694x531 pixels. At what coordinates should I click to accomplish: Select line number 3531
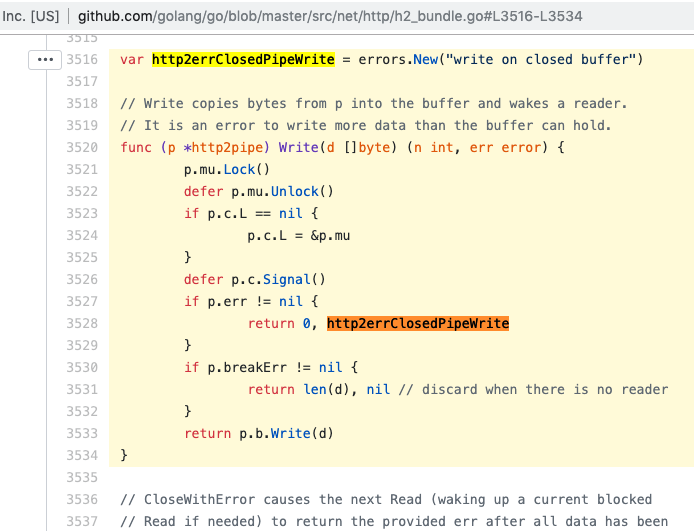tap(82, 389)
